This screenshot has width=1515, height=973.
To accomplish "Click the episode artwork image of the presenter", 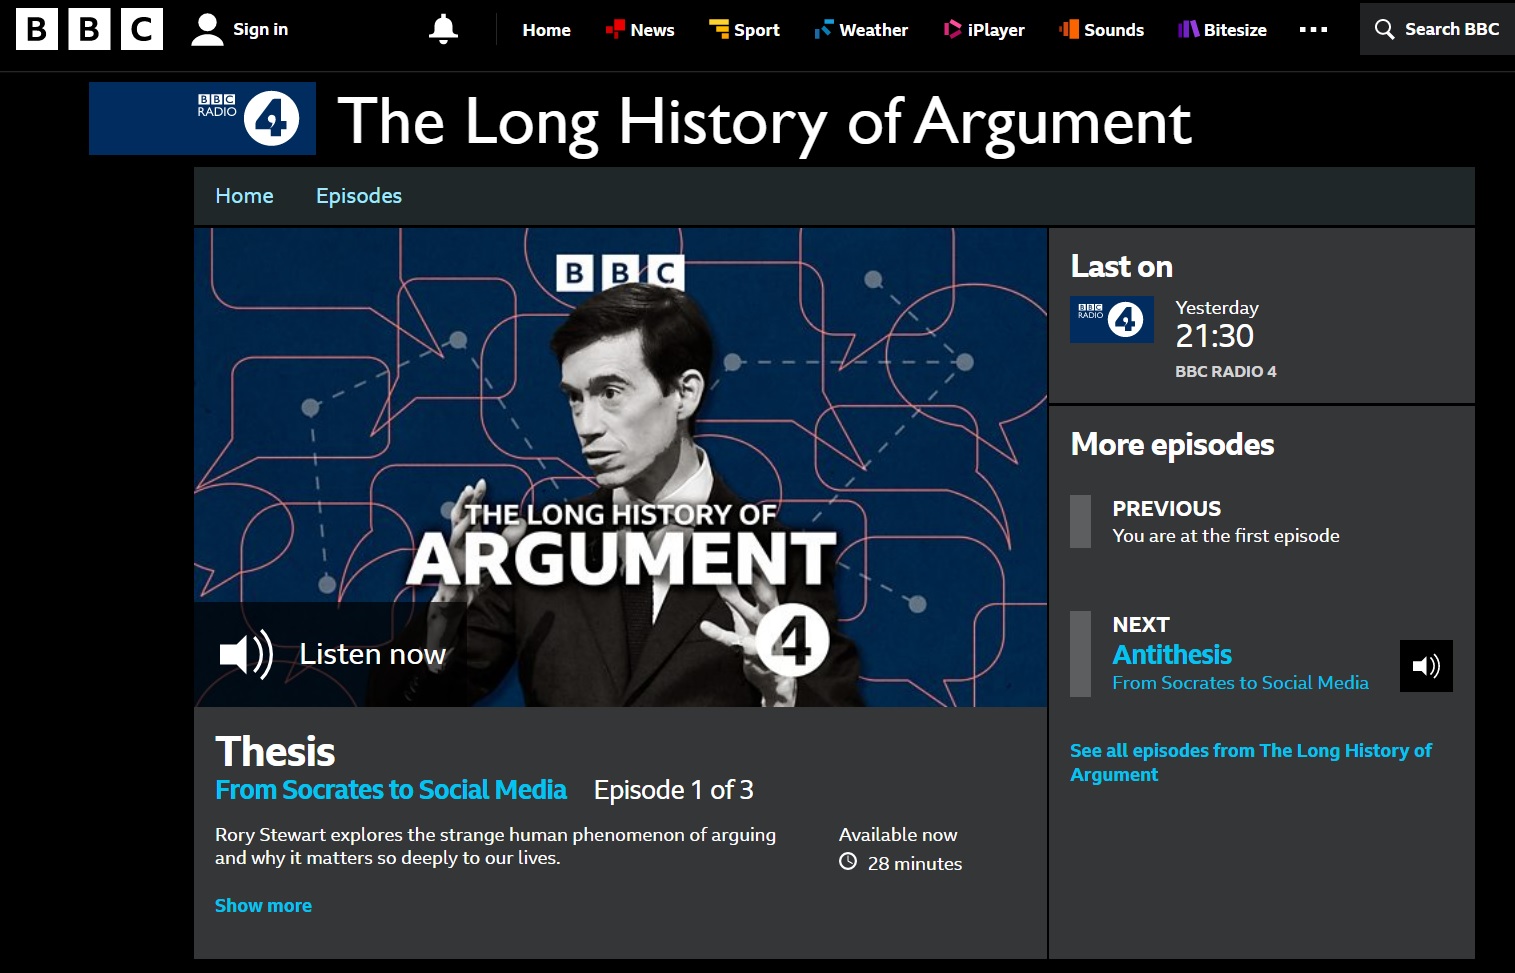I will (x=620, y=467).
